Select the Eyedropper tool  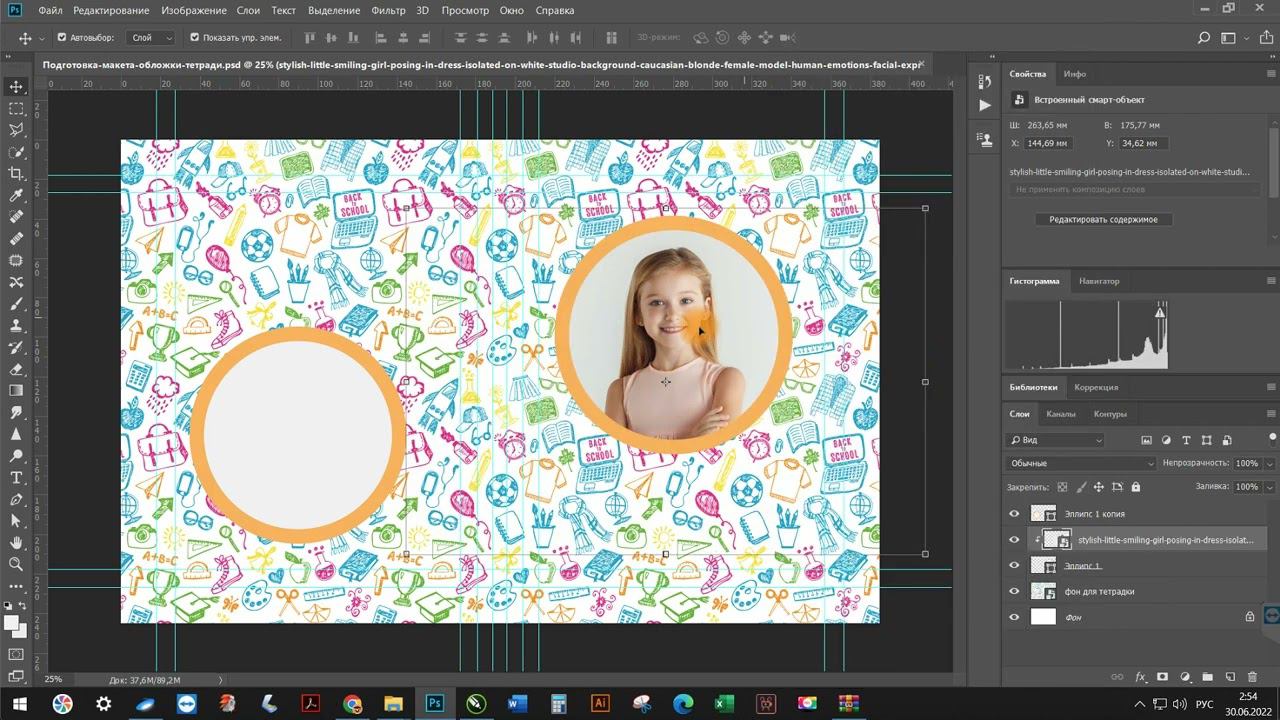pyautogui.click(x=16, y=196)
